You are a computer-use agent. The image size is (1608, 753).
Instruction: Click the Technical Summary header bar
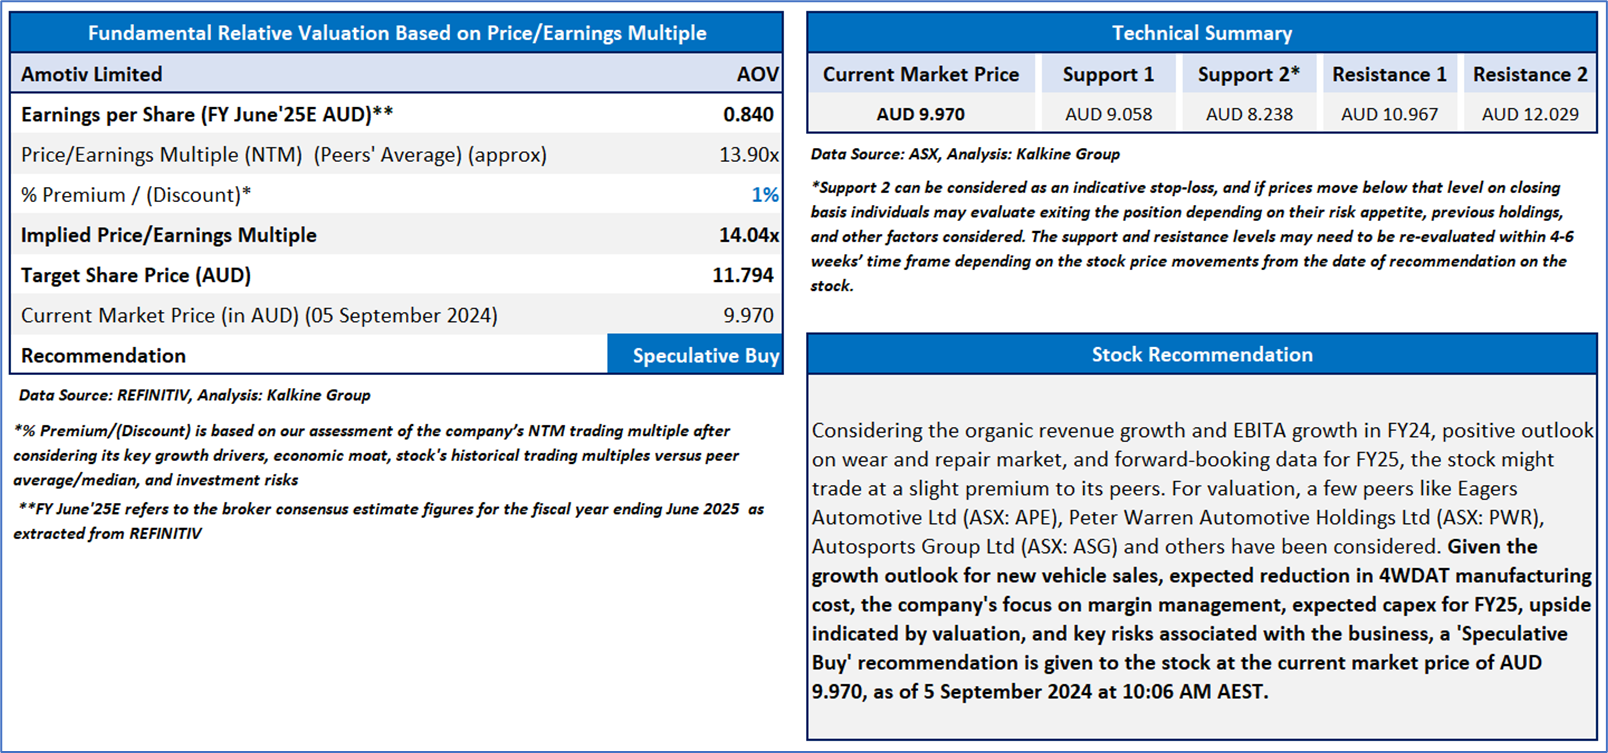tap(1201, 33)
